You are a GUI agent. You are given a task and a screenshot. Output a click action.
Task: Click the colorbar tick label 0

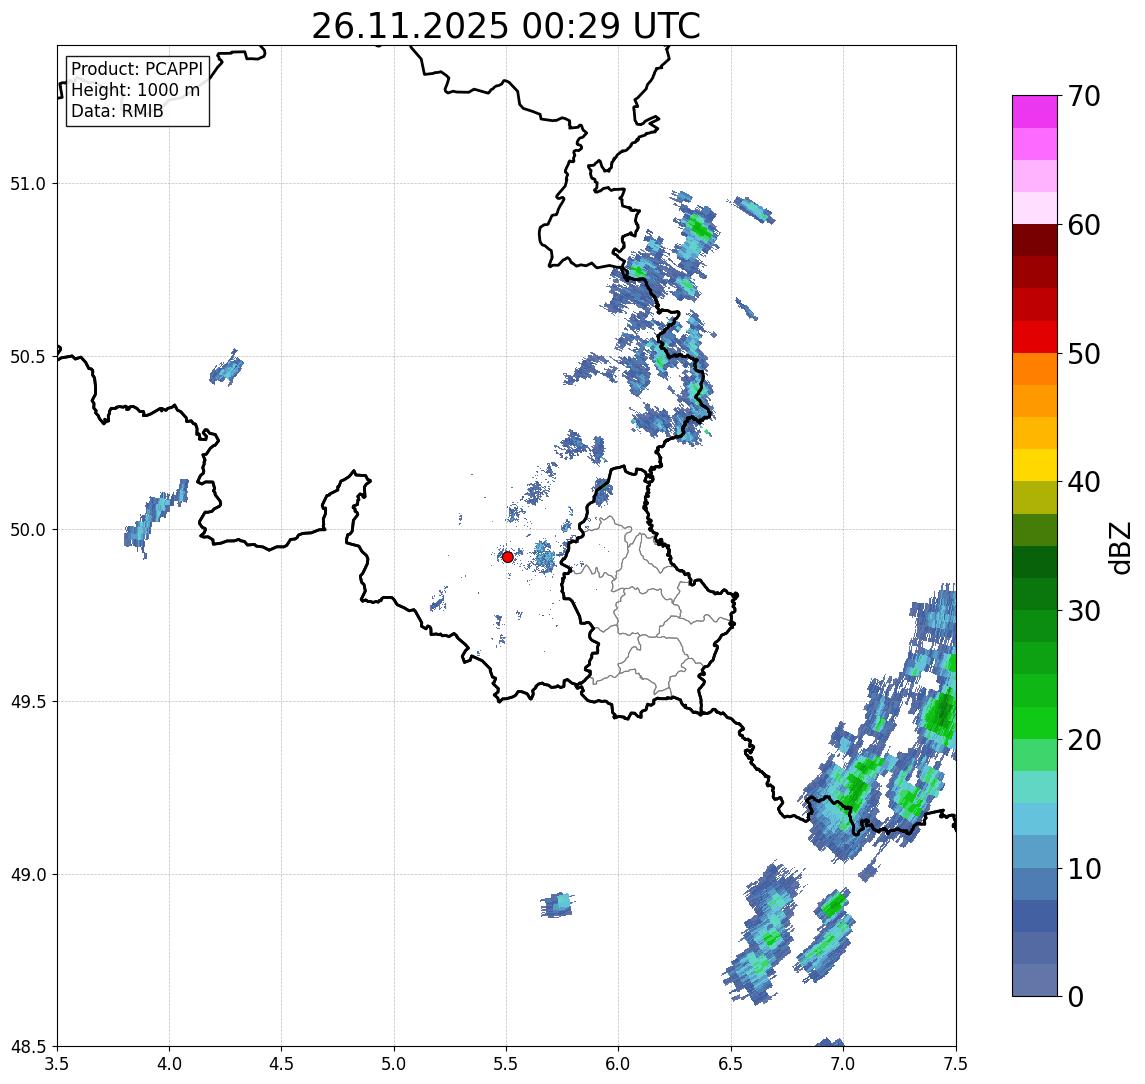click(x=1076, y=996)
